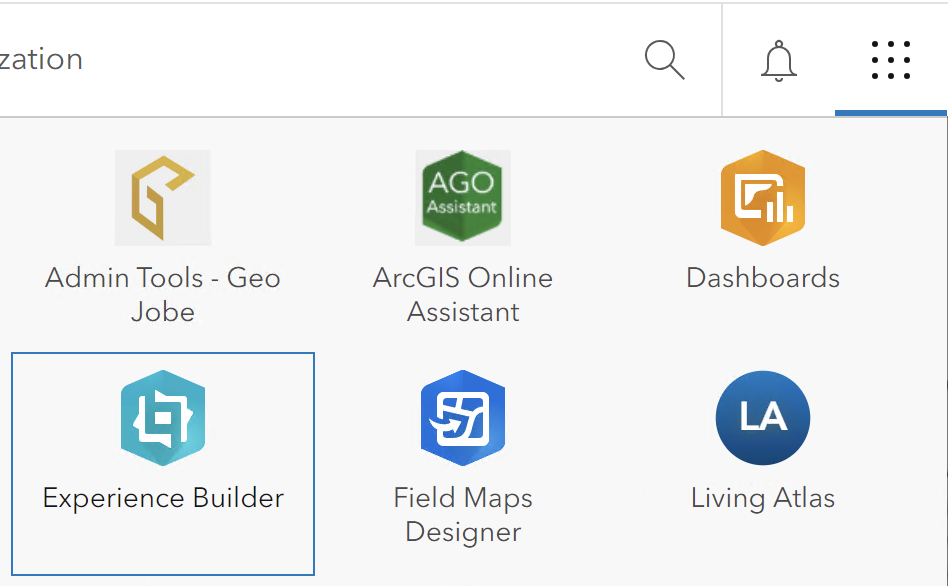Click the 'Field Maps Designer' label
The image size is (948, 586).
point(463,515)
